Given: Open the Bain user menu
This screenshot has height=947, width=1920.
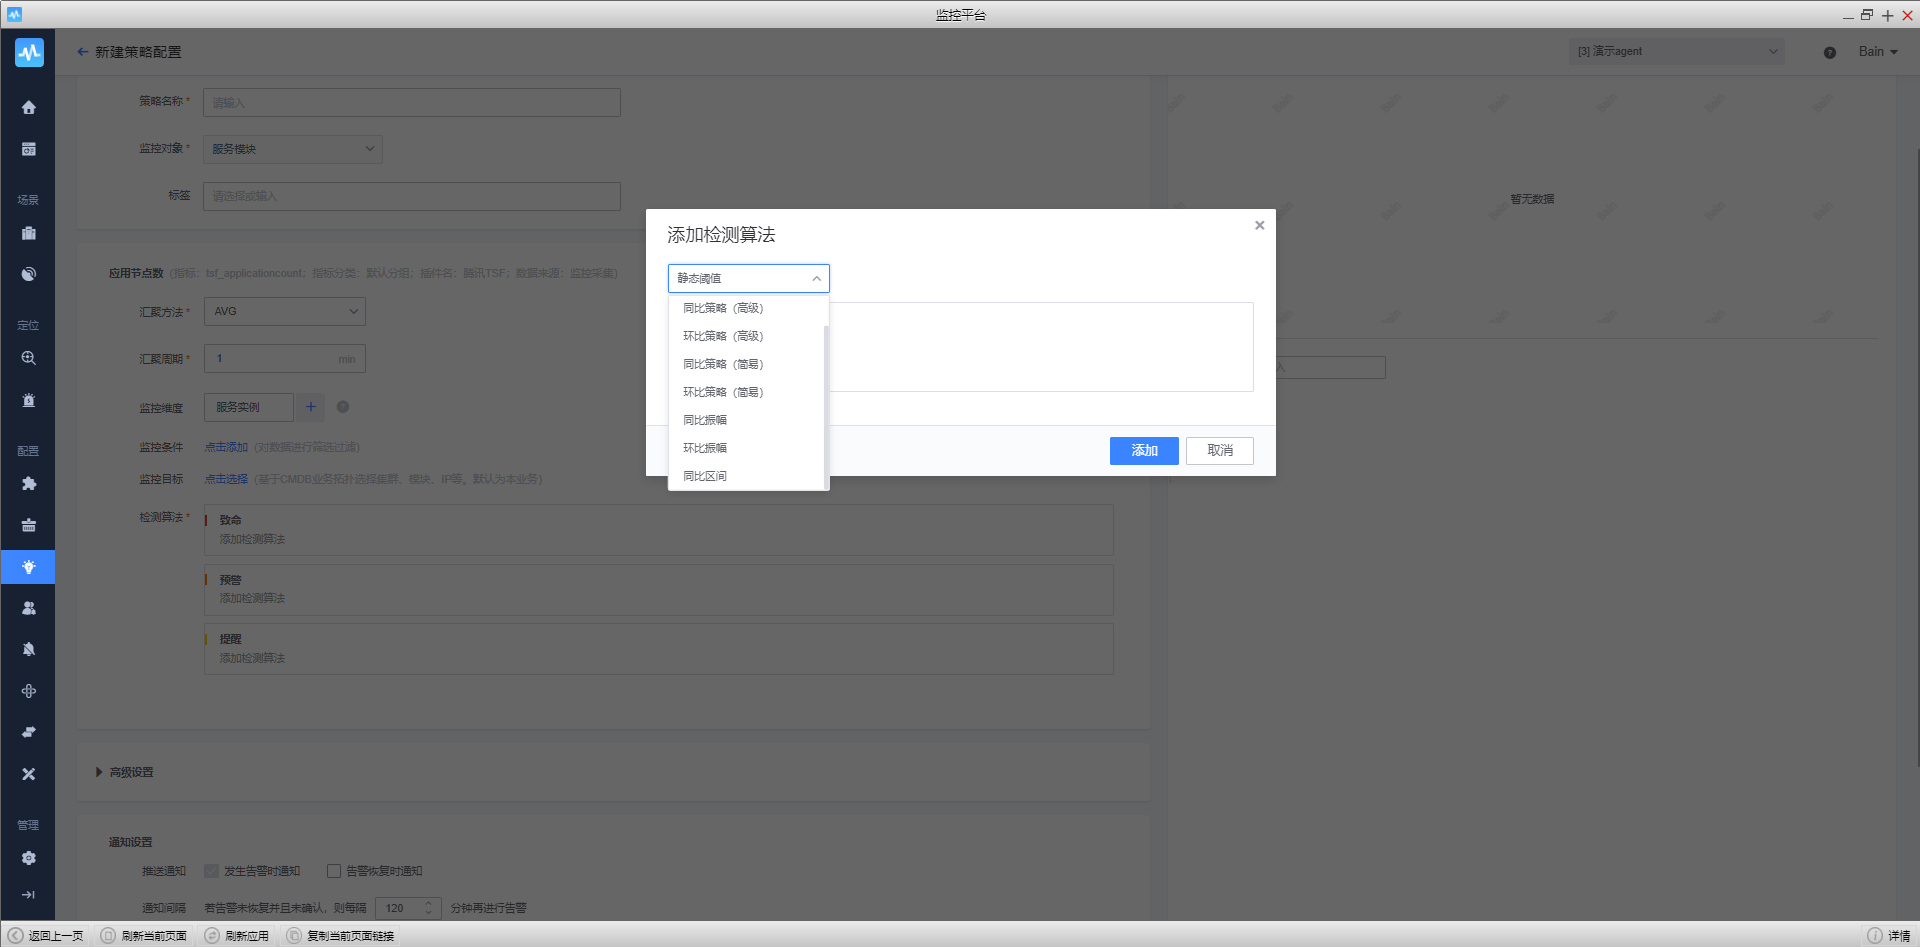Looking at the screenshot, I should (x=1878, y=52).
